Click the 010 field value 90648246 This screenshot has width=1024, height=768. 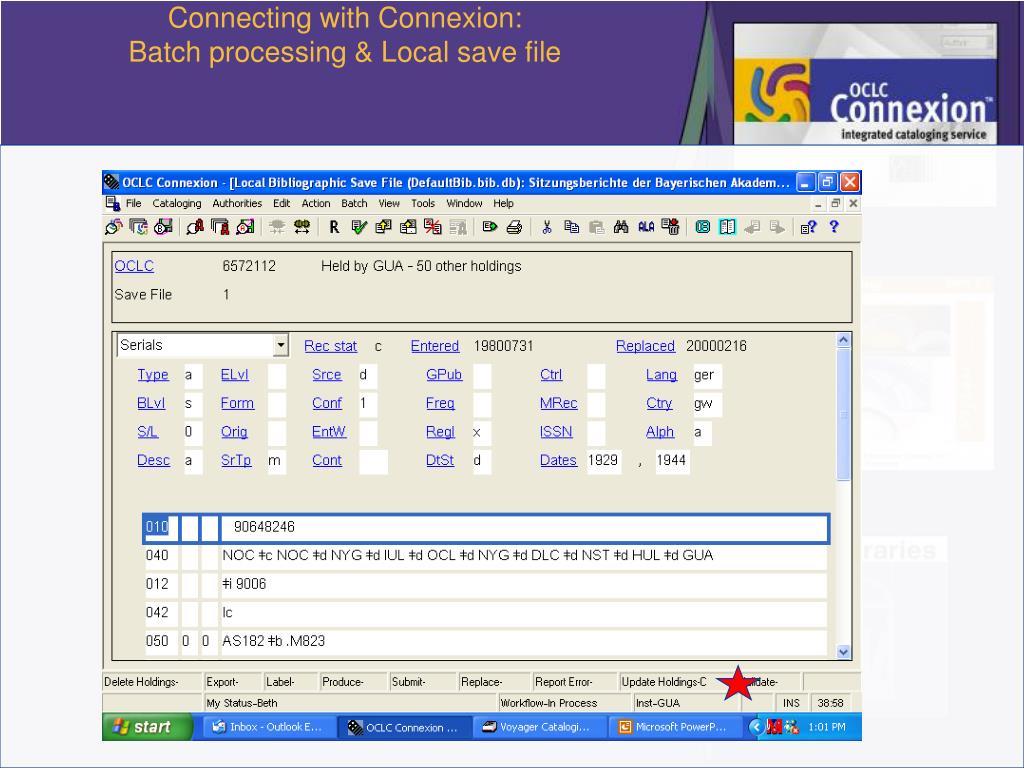coord(524,527)
